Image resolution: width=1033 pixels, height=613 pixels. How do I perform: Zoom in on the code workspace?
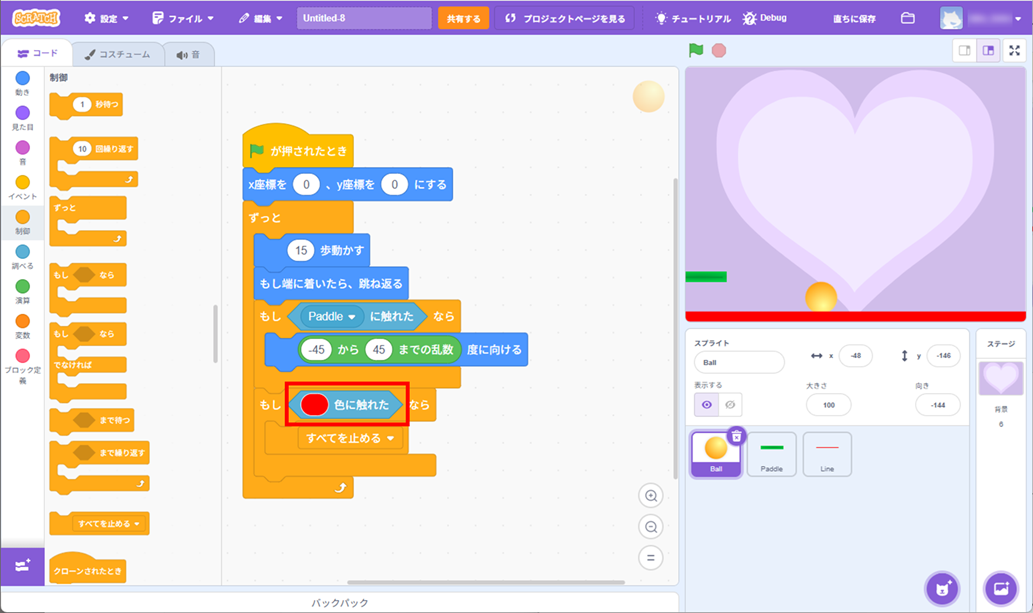(652, 496)
